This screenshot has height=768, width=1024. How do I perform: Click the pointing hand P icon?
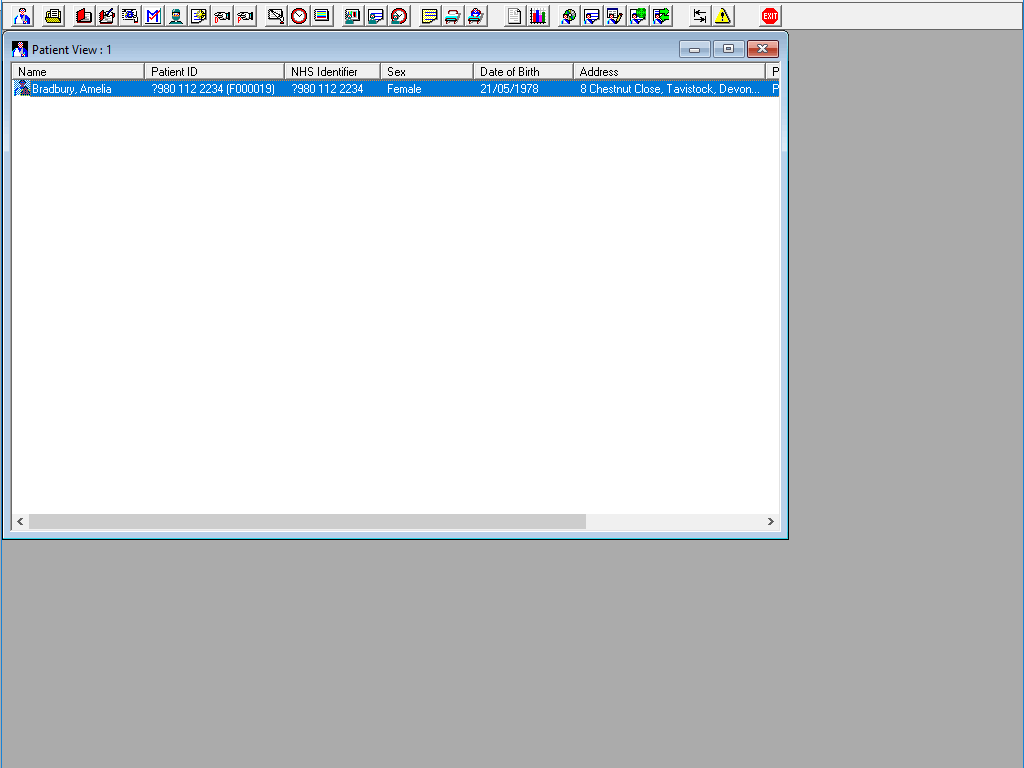(x=246, y=16)
